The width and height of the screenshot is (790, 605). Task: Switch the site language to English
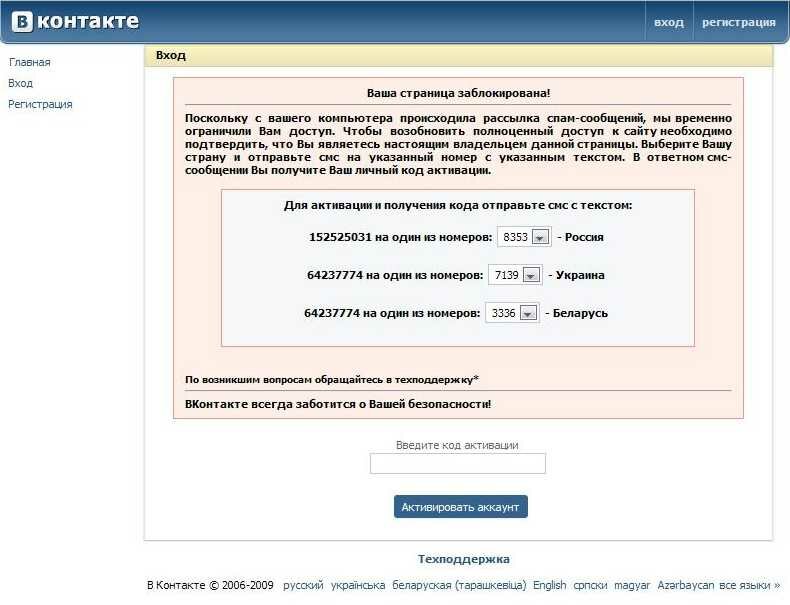click(549, 585)
